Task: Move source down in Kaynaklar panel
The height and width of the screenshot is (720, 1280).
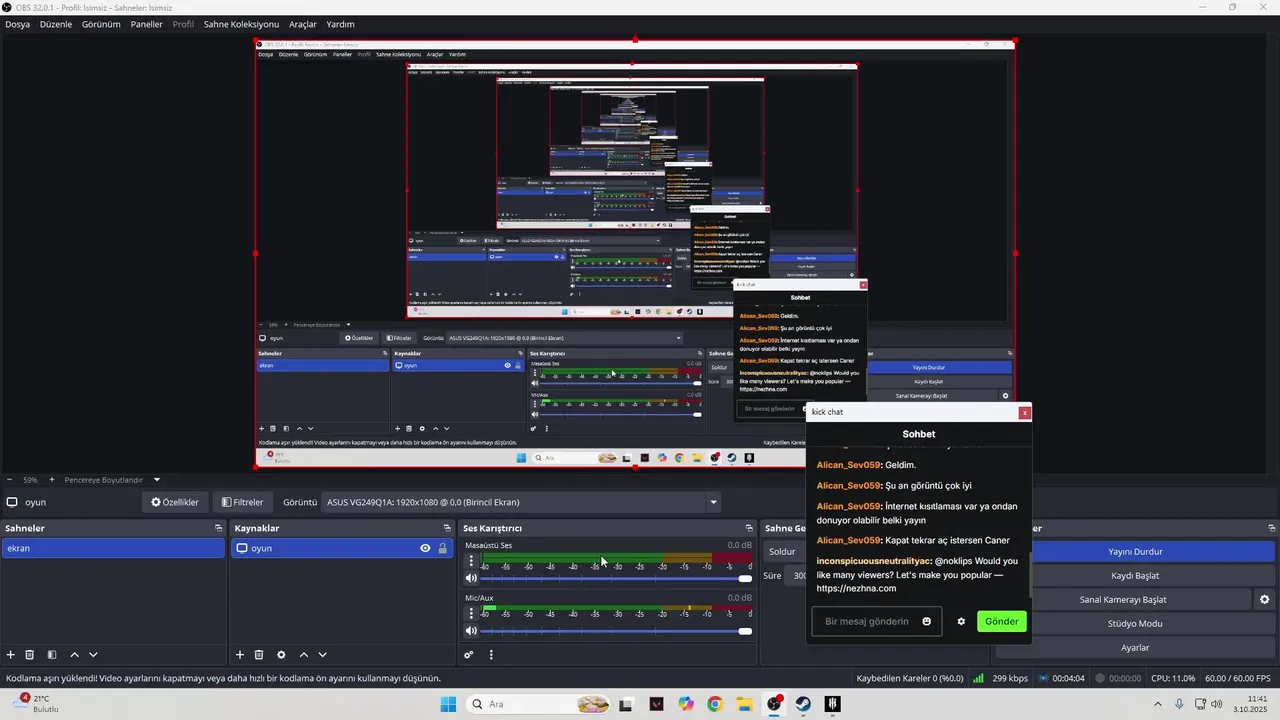Action: 322,655
